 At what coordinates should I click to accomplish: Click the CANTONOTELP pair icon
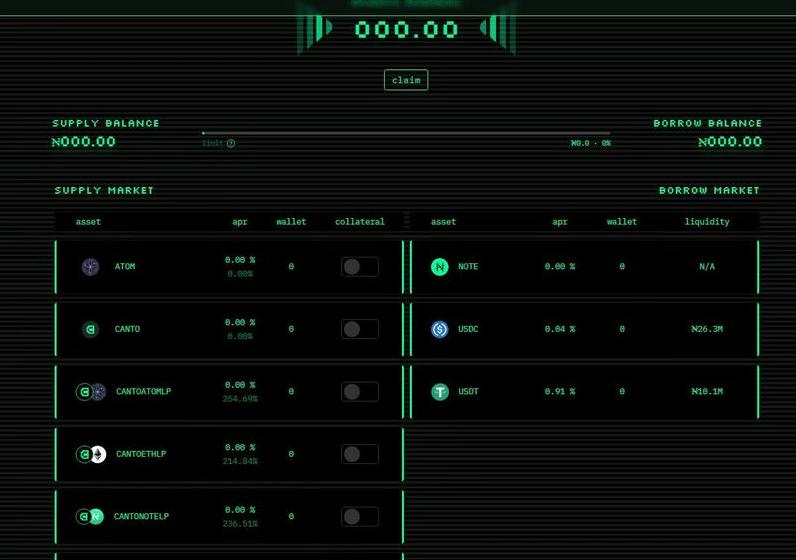point(90,517)
